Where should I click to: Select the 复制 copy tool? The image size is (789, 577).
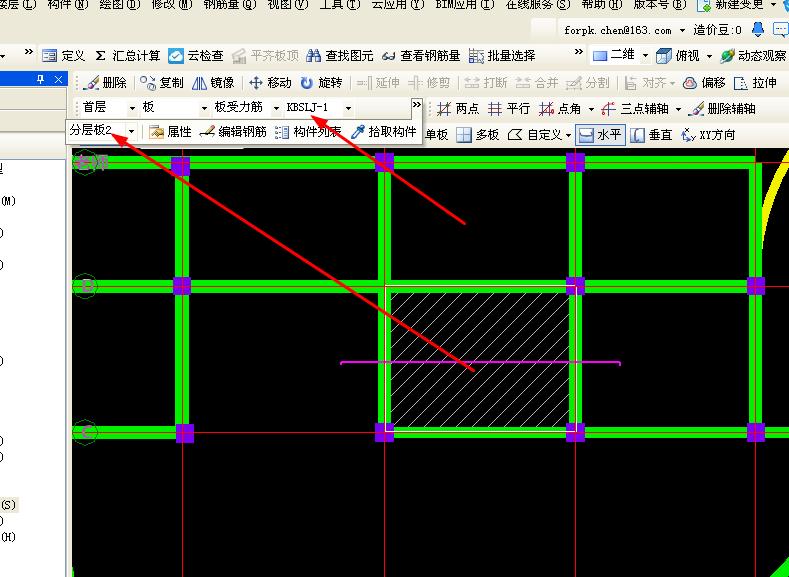162,83
